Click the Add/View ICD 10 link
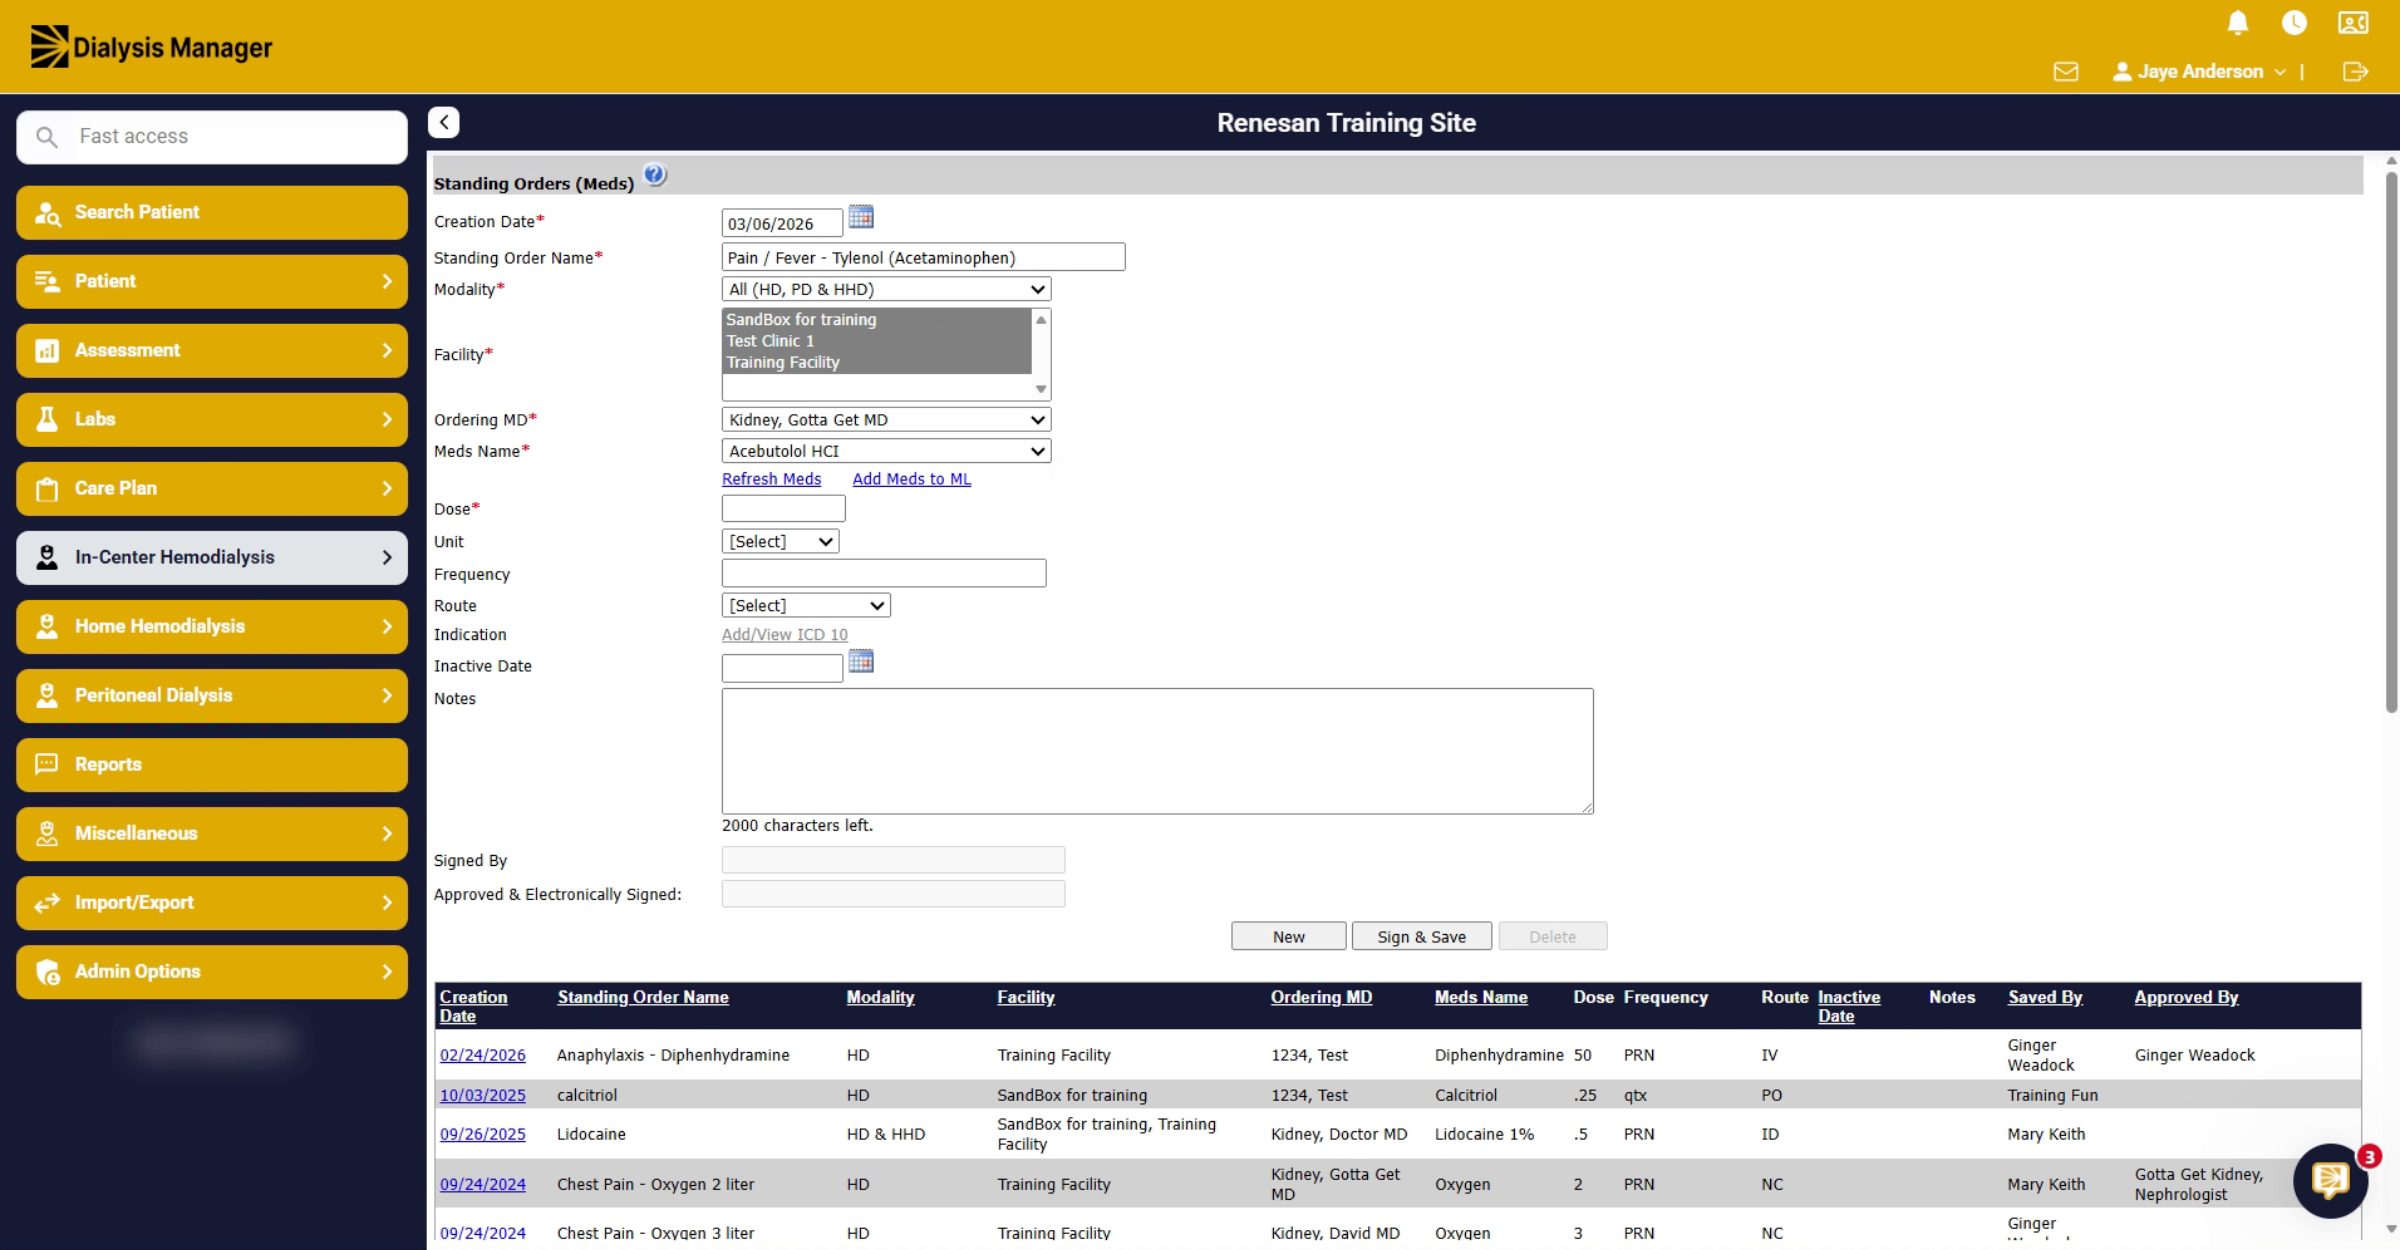 (x=784, y=635)
